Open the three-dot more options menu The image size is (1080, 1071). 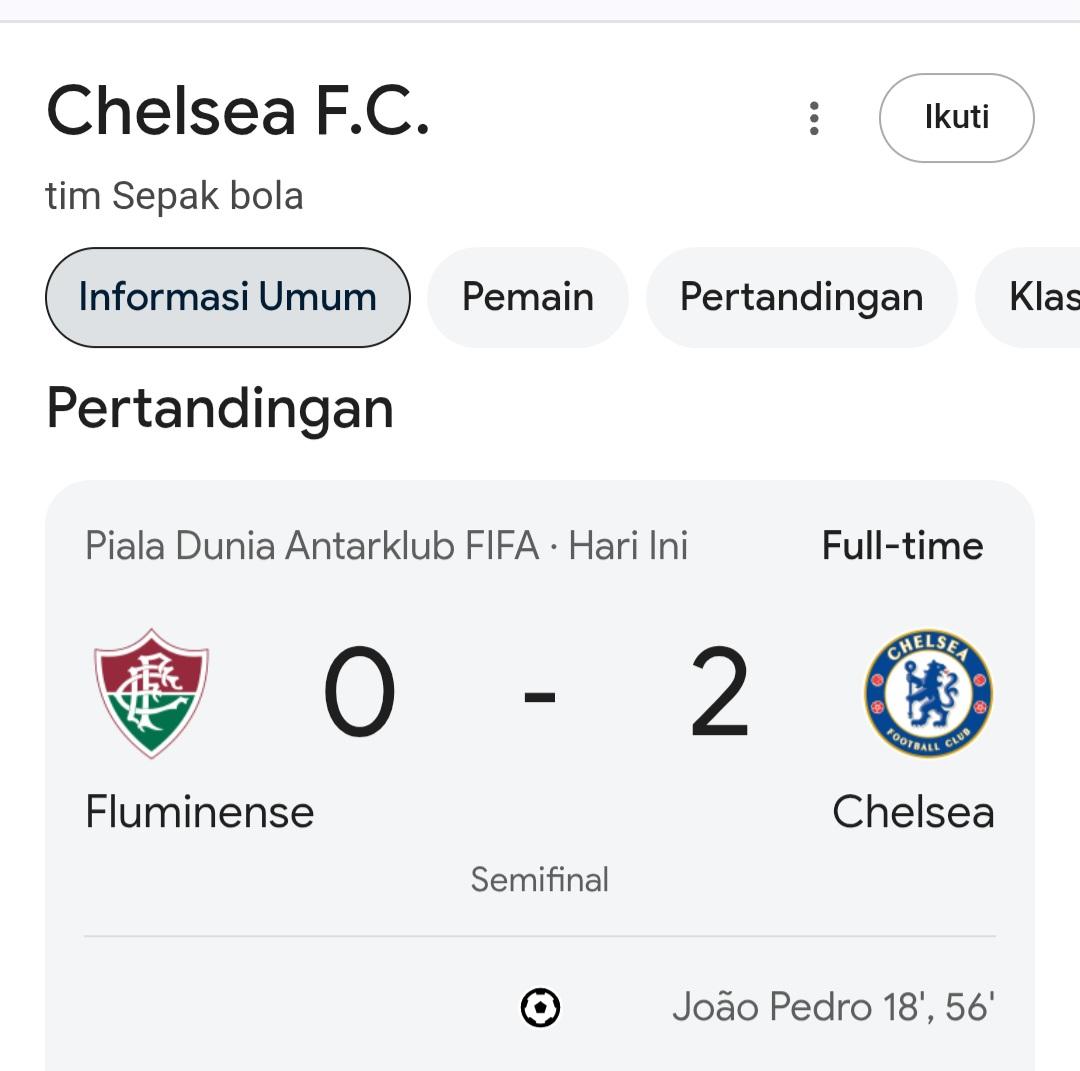point(814,118)
